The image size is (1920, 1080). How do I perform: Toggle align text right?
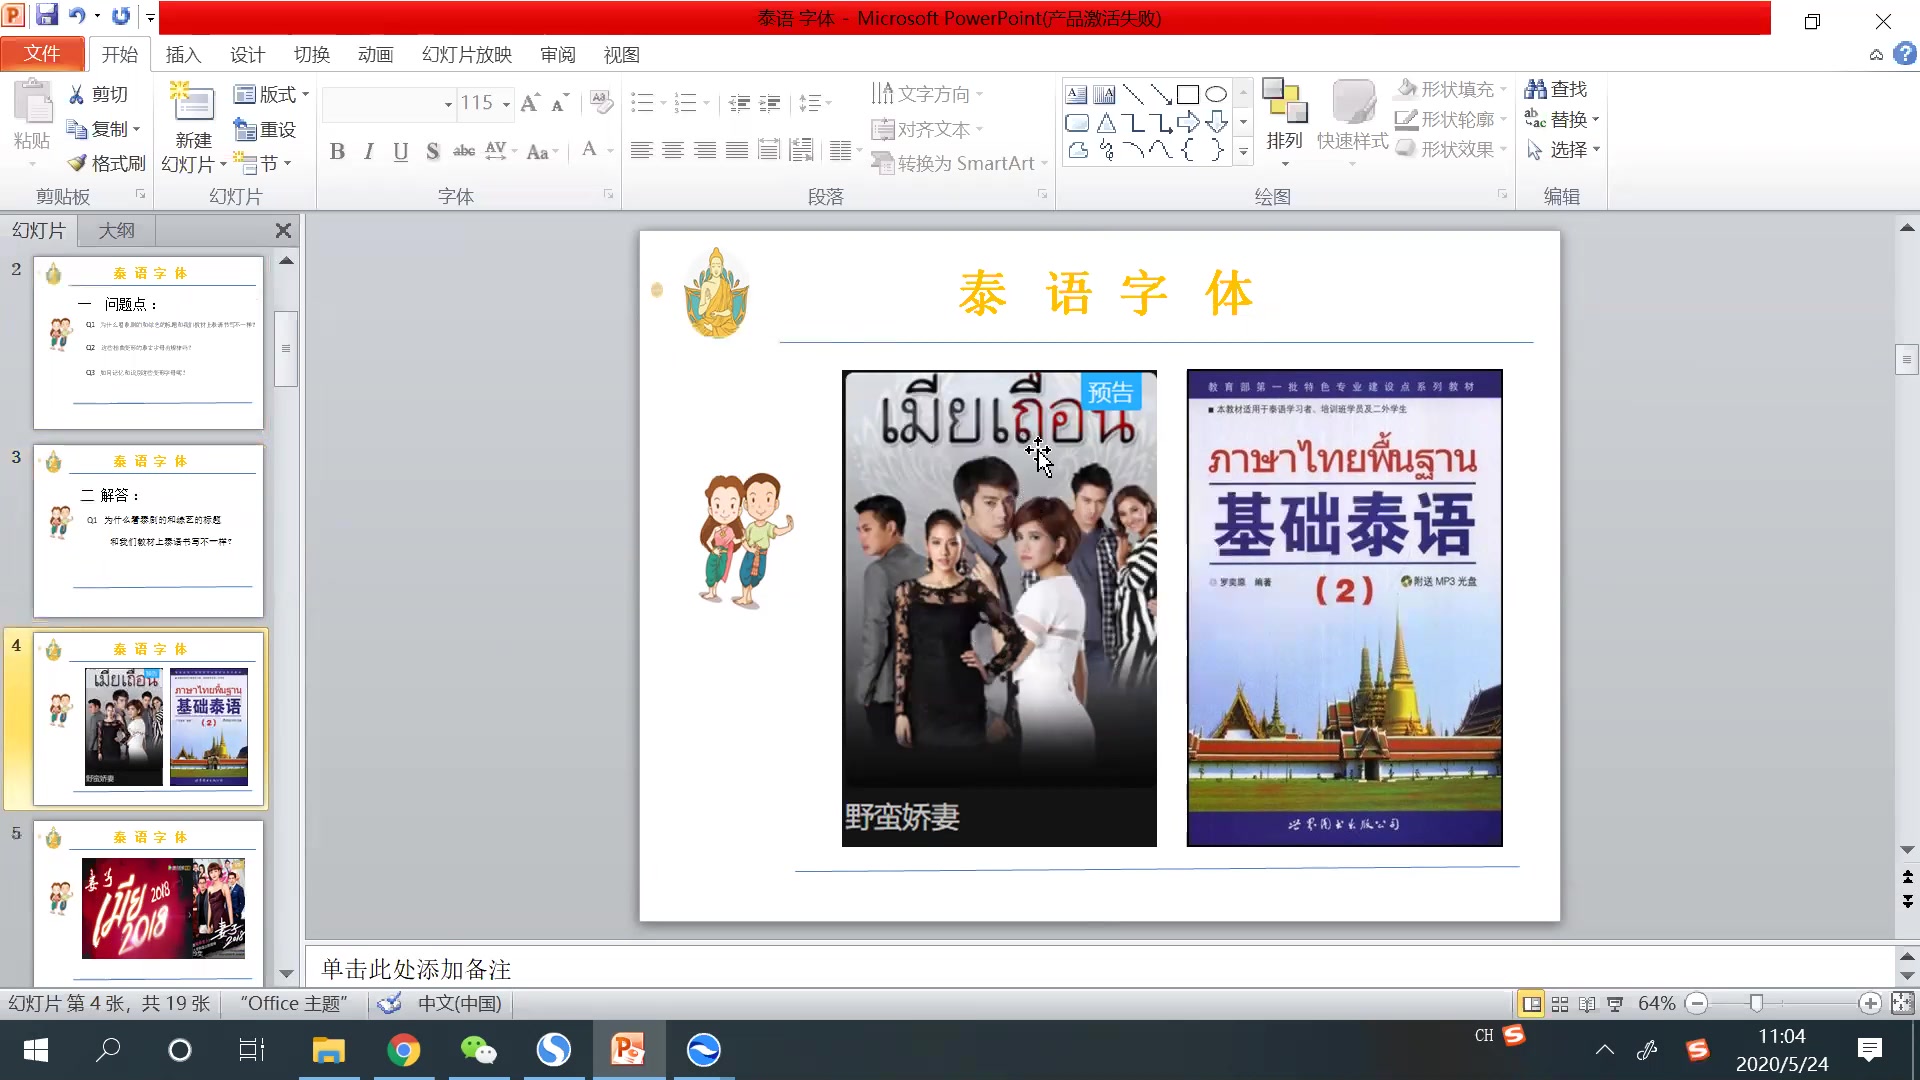tap(705, 150)
